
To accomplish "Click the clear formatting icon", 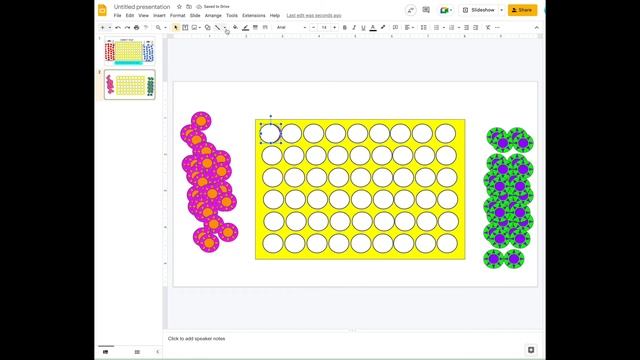I will (488, 27).
